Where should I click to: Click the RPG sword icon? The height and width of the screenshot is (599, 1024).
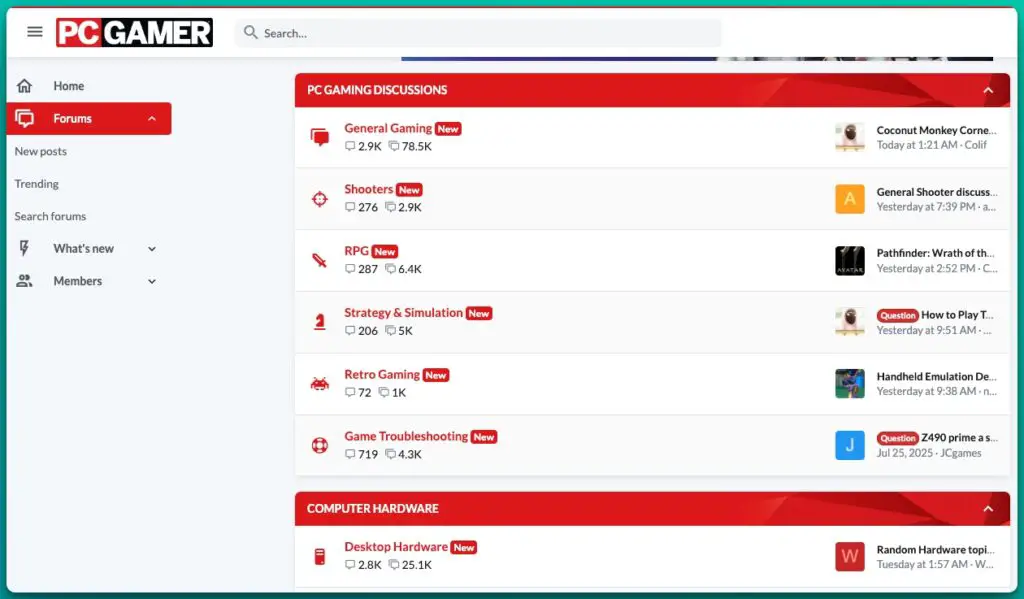(x=320, y=261)
